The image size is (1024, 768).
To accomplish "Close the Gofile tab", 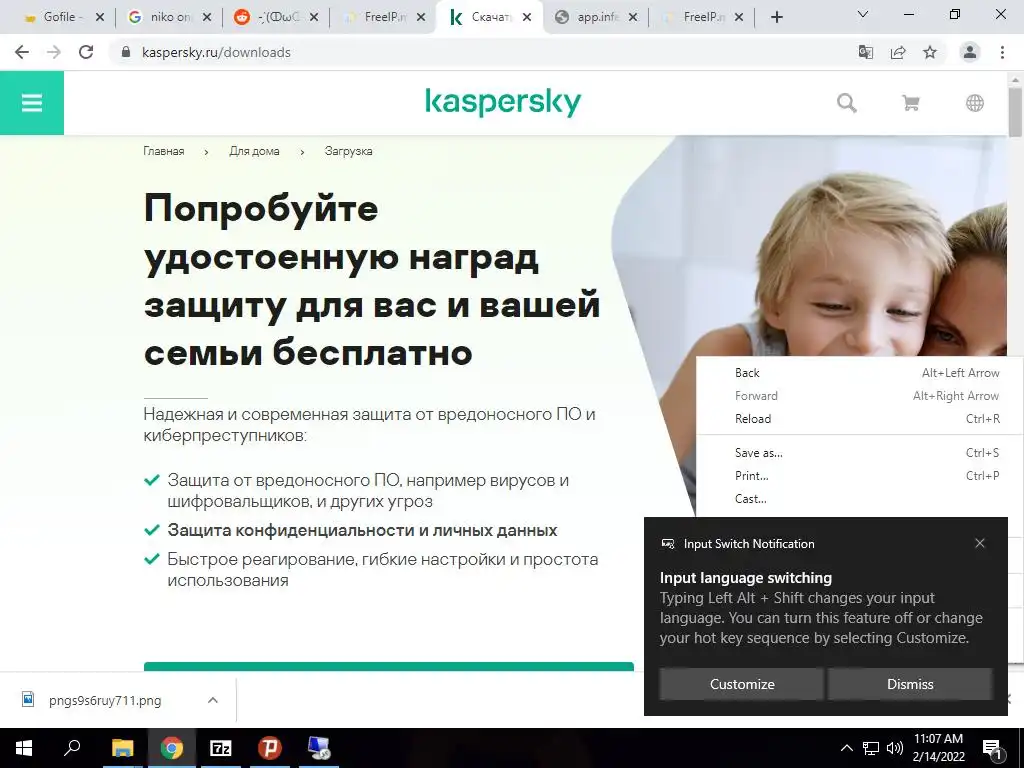I will pyautogui.click(x=100, y=17).
